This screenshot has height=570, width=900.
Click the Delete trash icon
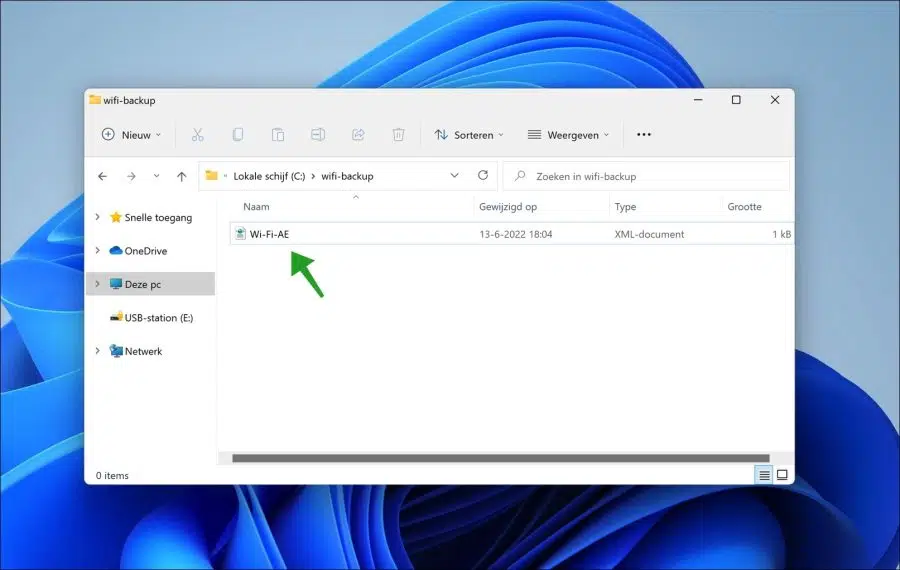pyautogui.click(x=398, y=135)
